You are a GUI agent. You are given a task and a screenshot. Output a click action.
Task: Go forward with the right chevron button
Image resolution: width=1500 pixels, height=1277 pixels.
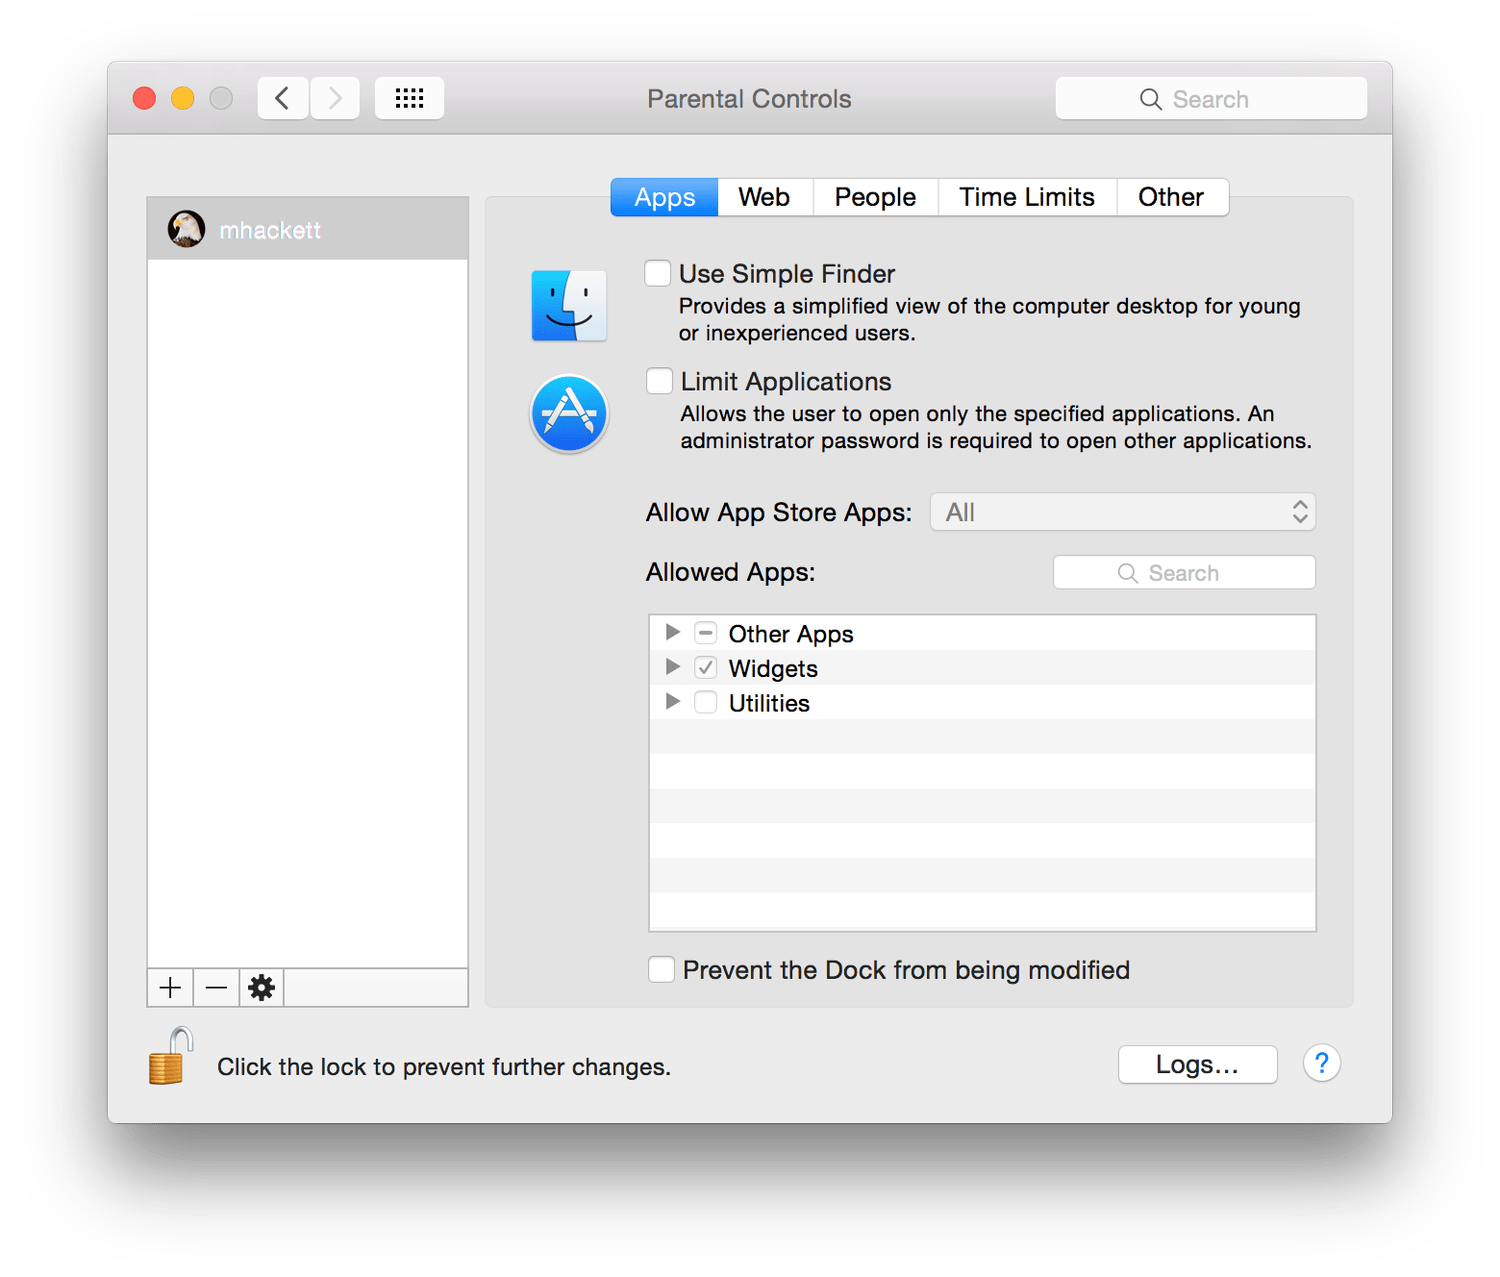click(335, 98)
